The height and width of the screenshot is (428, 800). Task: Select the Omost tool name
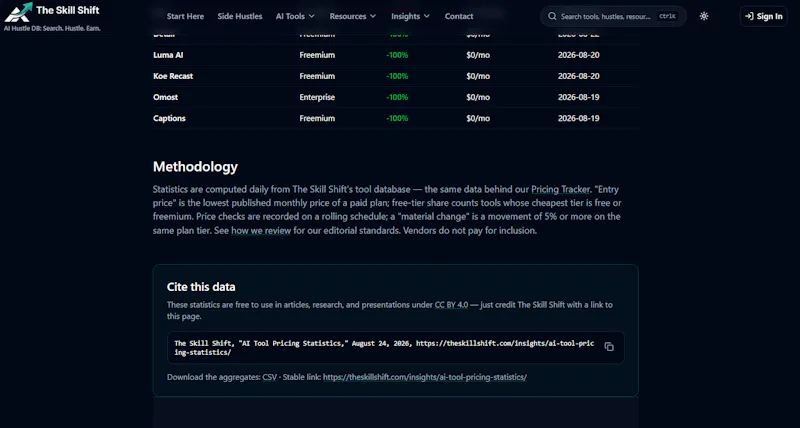tap(165, 97)
